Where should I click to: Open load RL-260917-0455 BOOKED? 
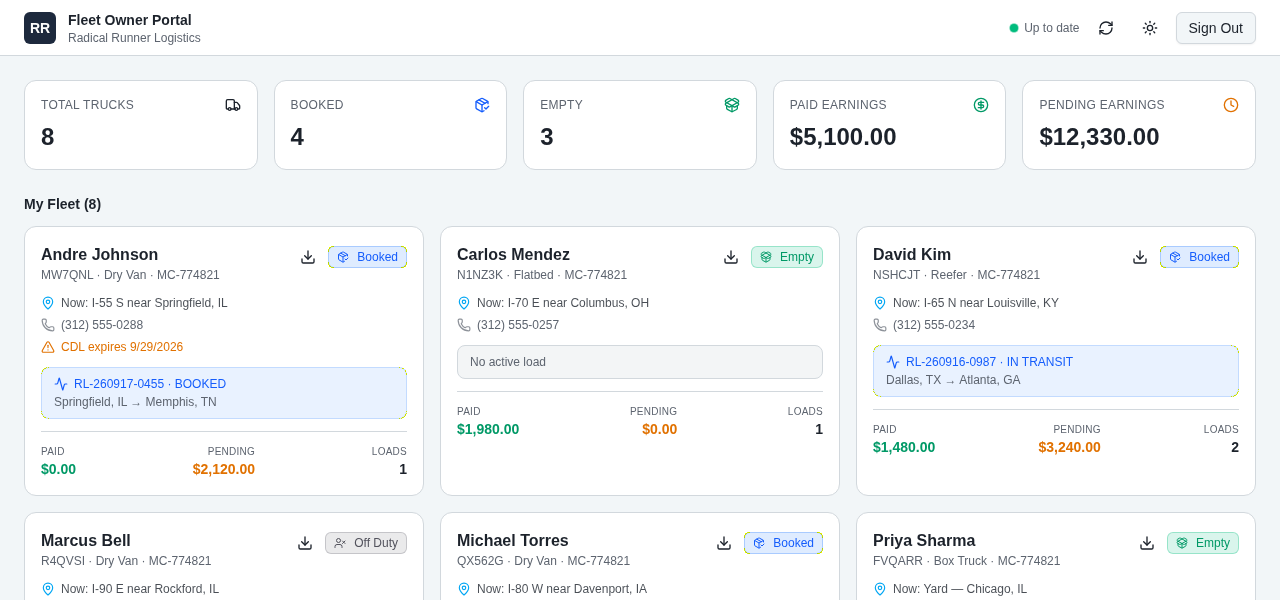(224, 393)
